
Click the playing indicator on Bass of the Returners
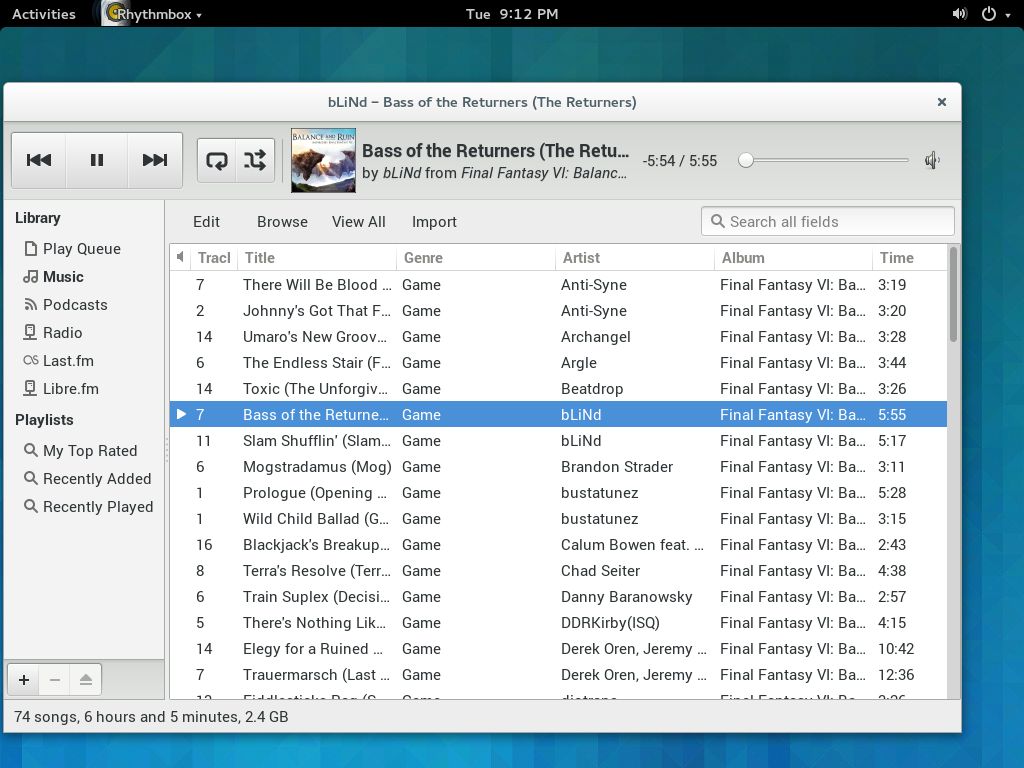coord(181,414)
